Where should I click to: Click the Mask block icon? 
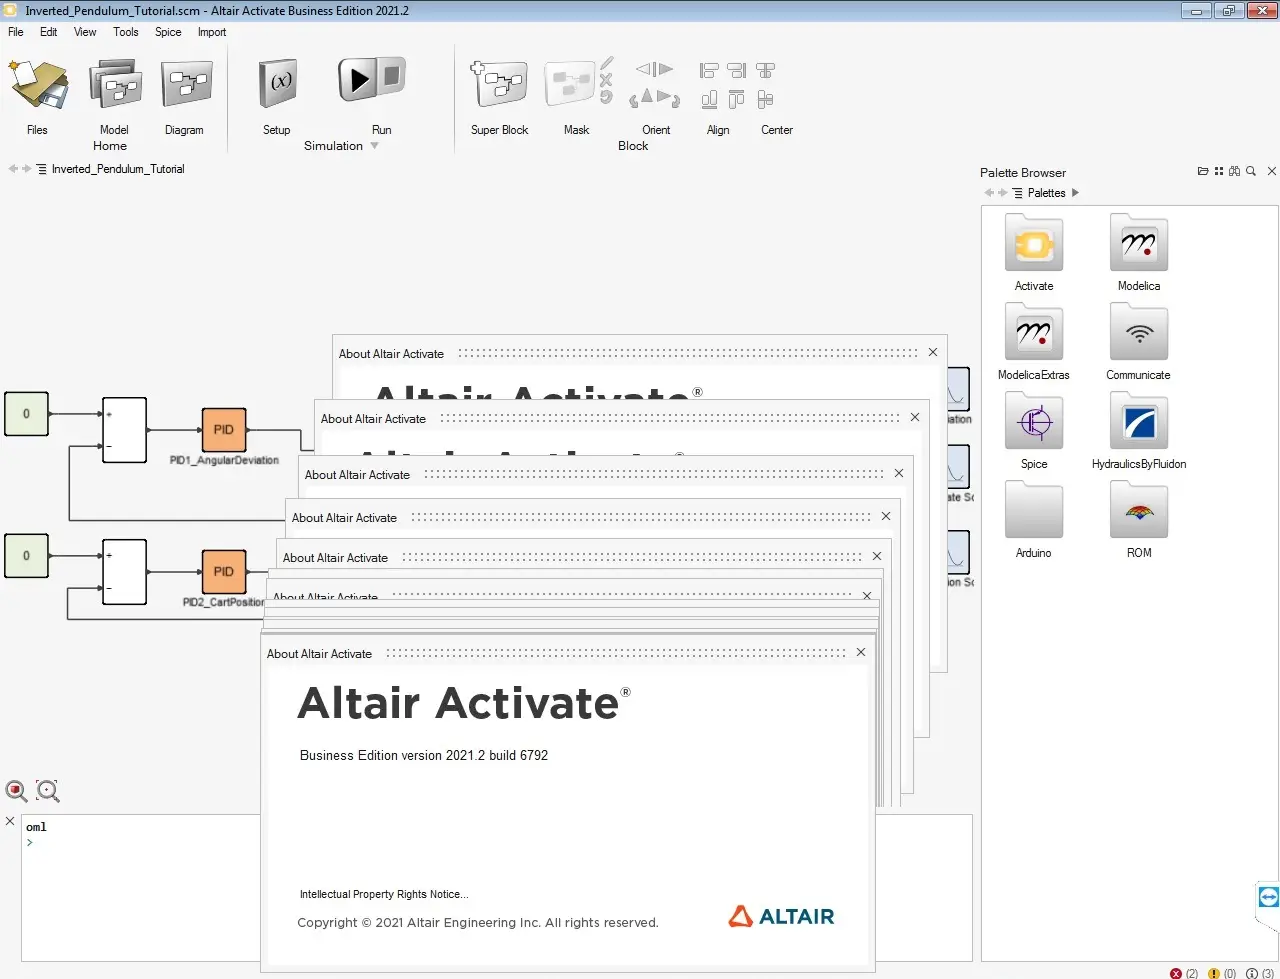tap(570, 84)
